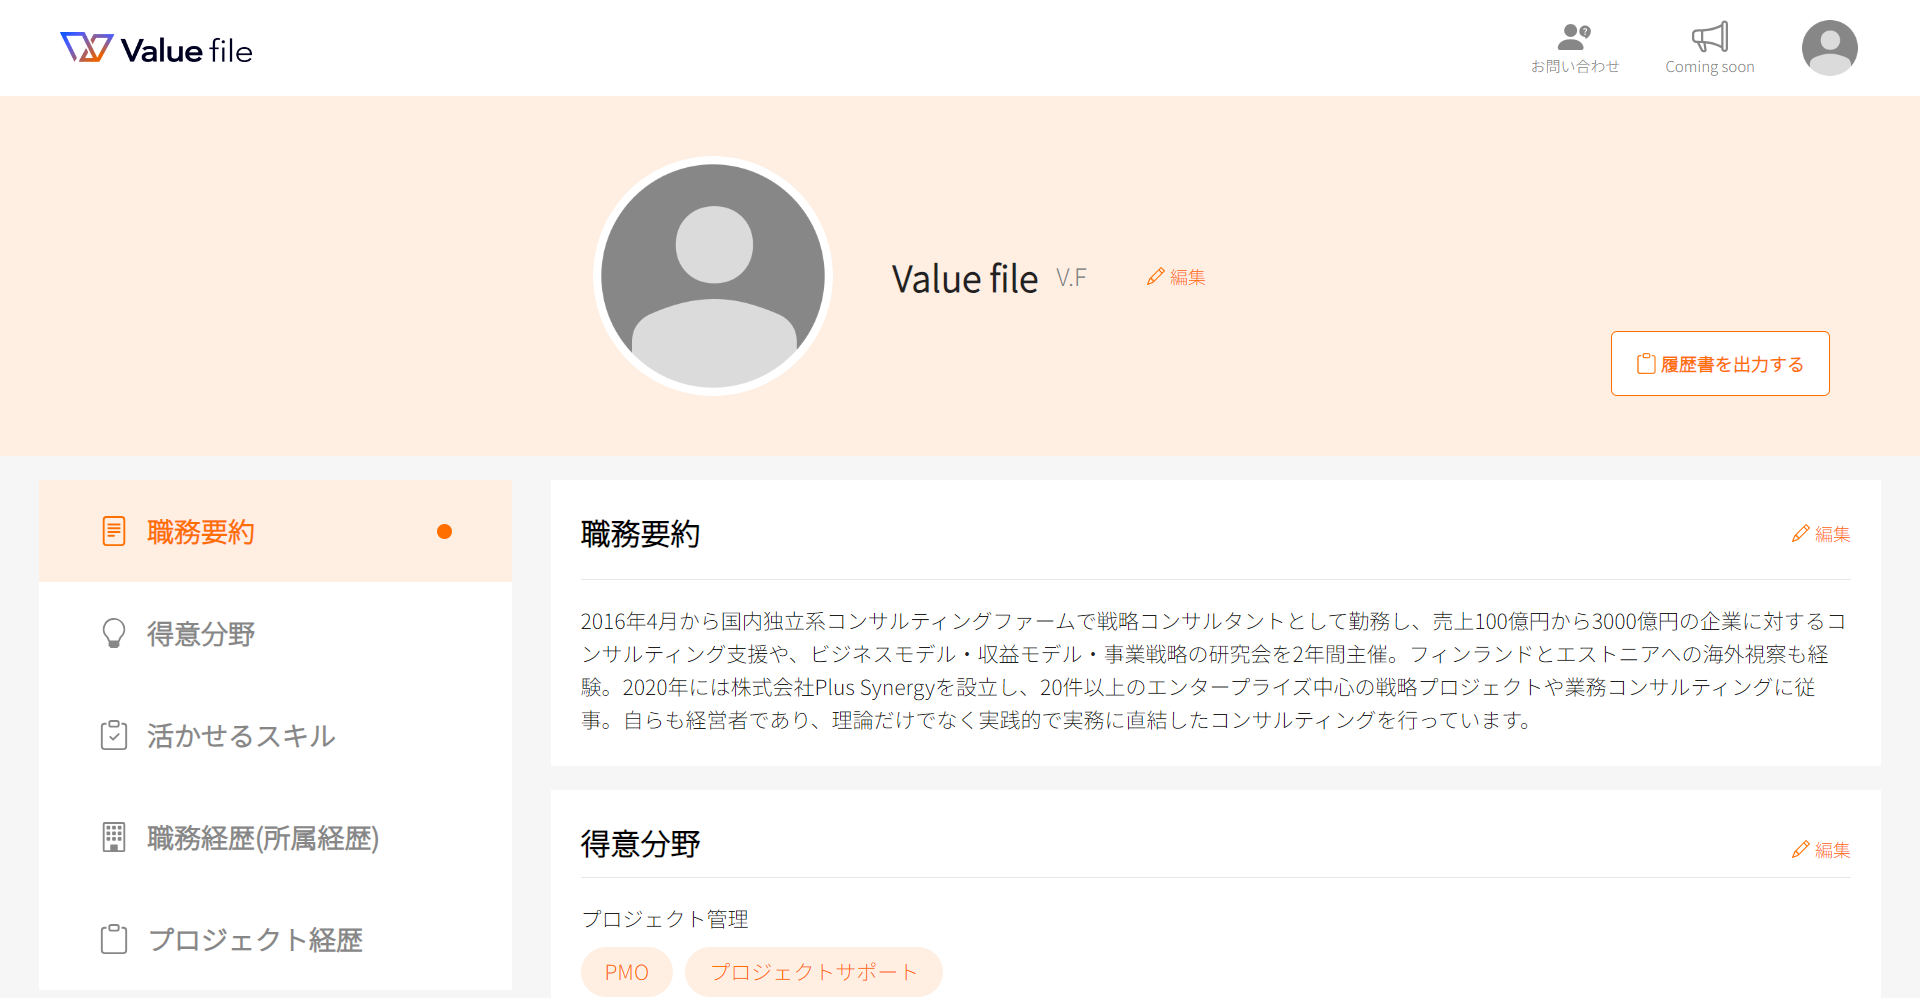
Task: Click the orange dot indicator on 職務要約
Action: pyautogui.click(x=445, y=532)
